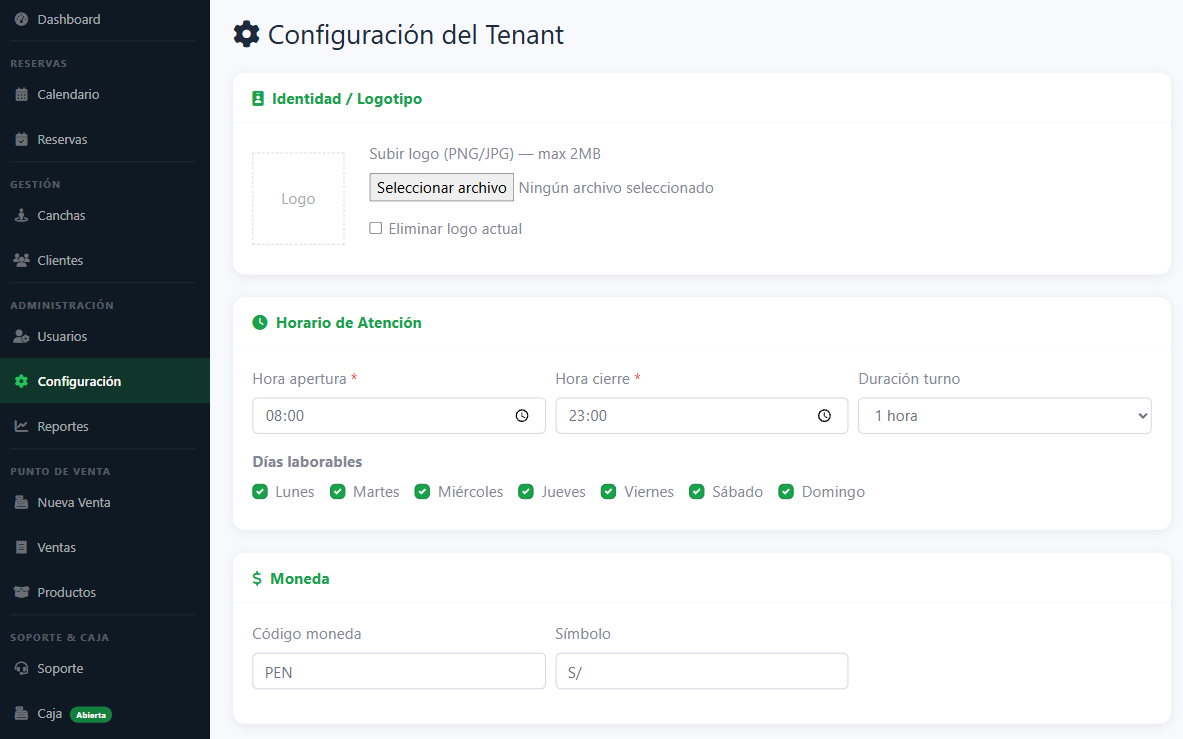The height and width of the screenshot is (739, 1183).
Task: Click the Calendario calendar icon
Action: [x=21, y=94]
